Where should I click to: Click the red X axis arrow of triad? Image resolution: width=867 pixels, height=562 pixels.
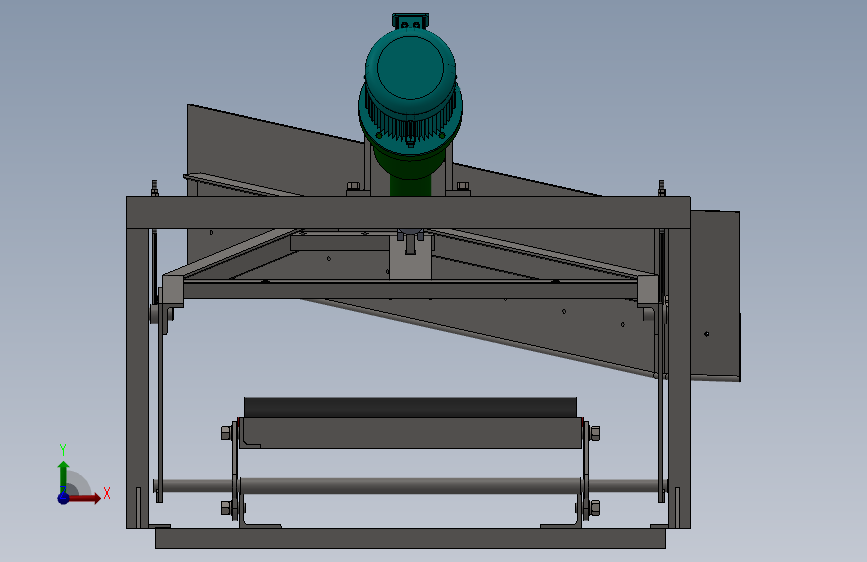click(84, 498)
